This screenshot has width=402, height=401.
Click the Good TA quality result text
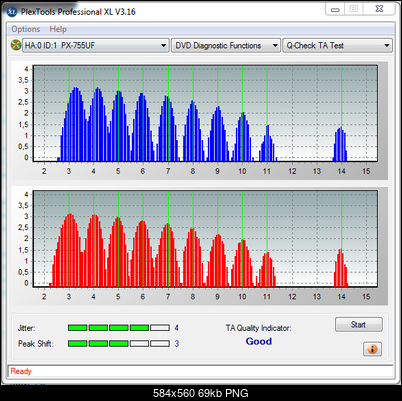point(259,341)
